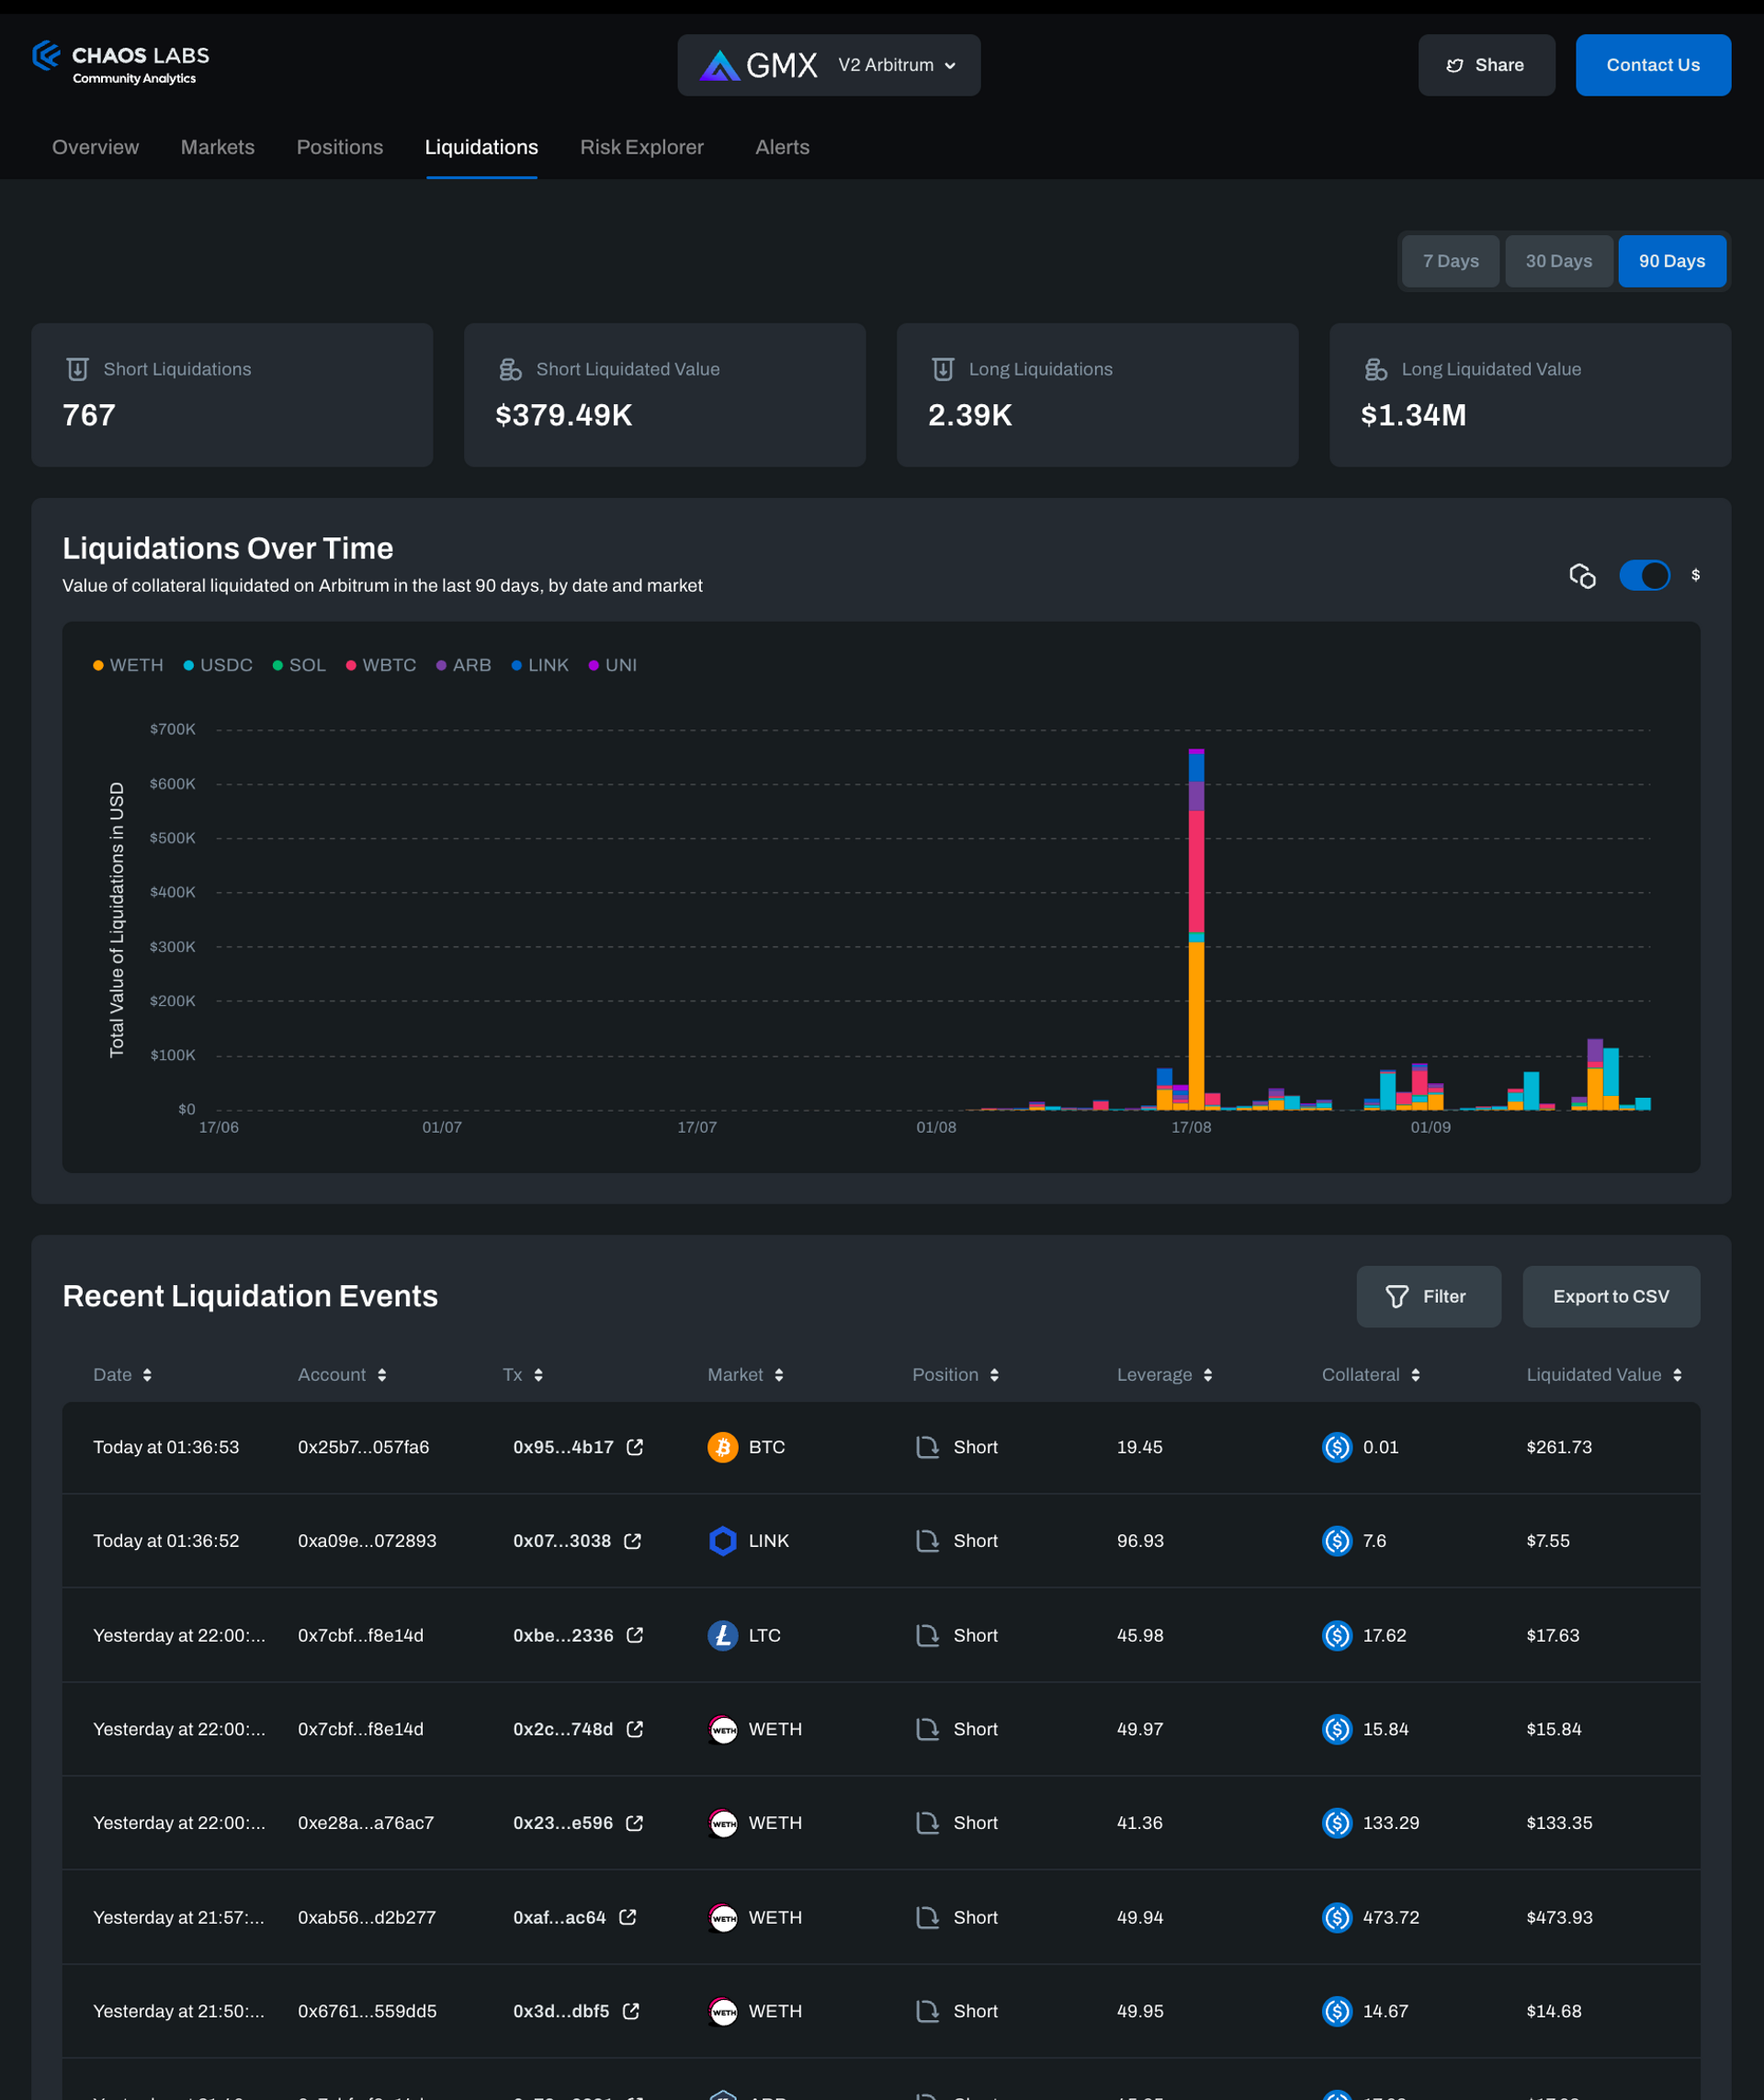This screenshot has width=1764, height=2100.
Task: Select the 7 Days time range
Action: (1450, 261)
